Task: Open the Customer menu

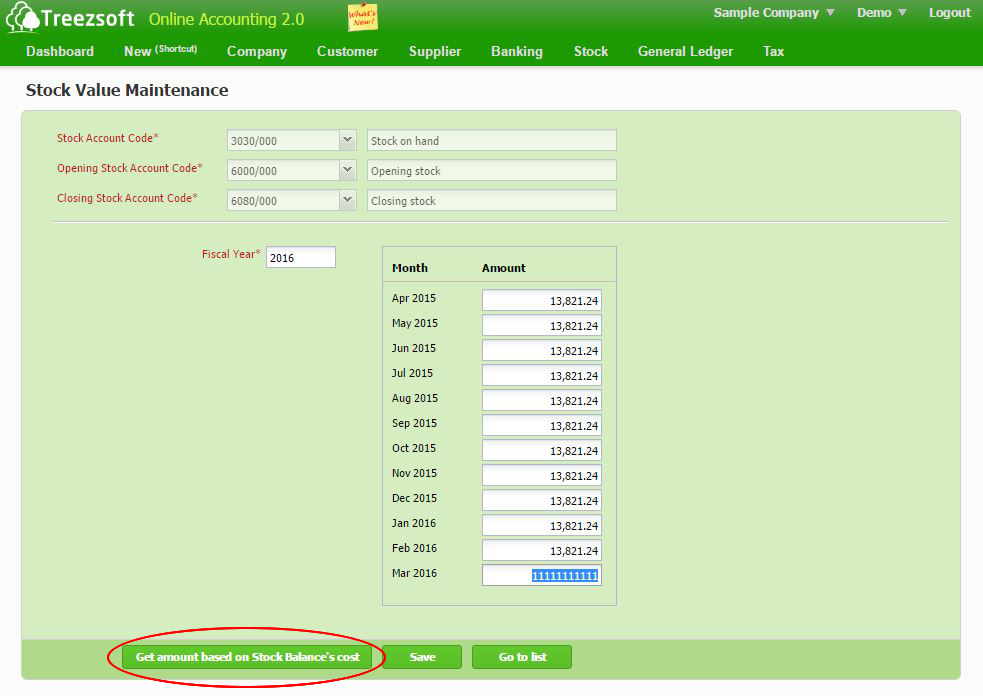Action: [x=347, y=51]
